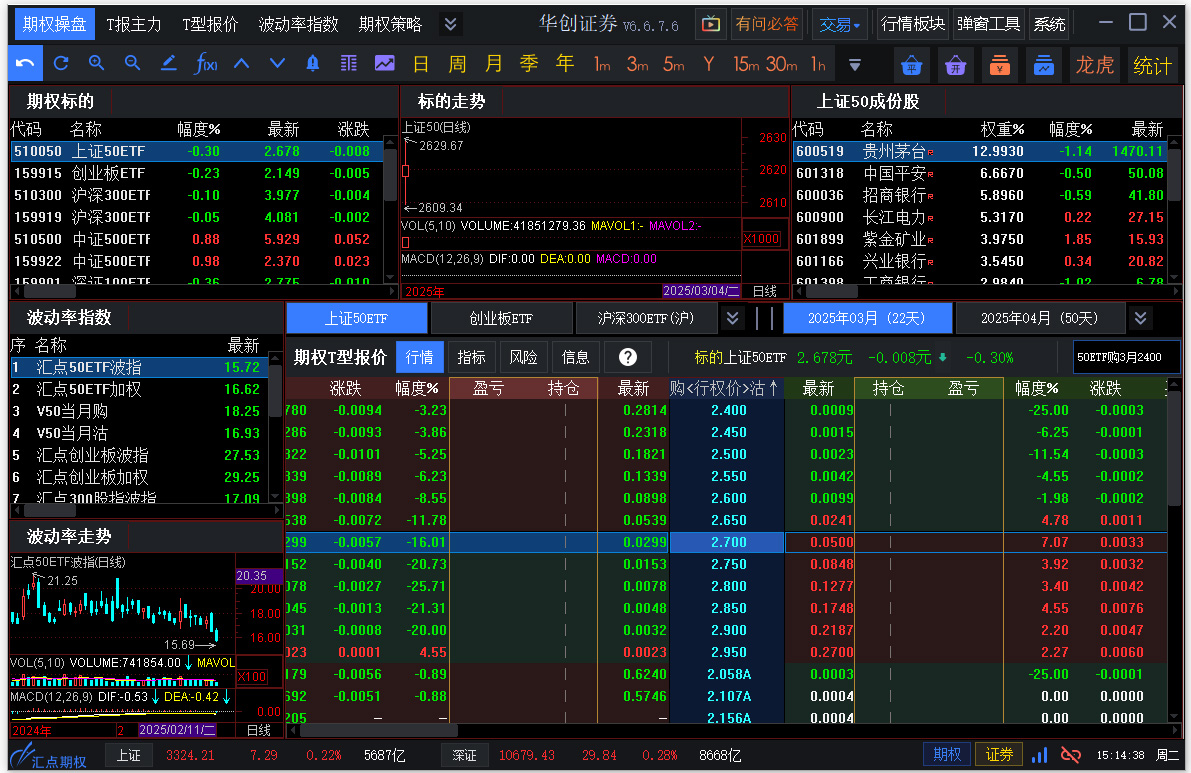Click the purple basket 开 icon
The image size is (1191, 773).
[x=956, y=65]
